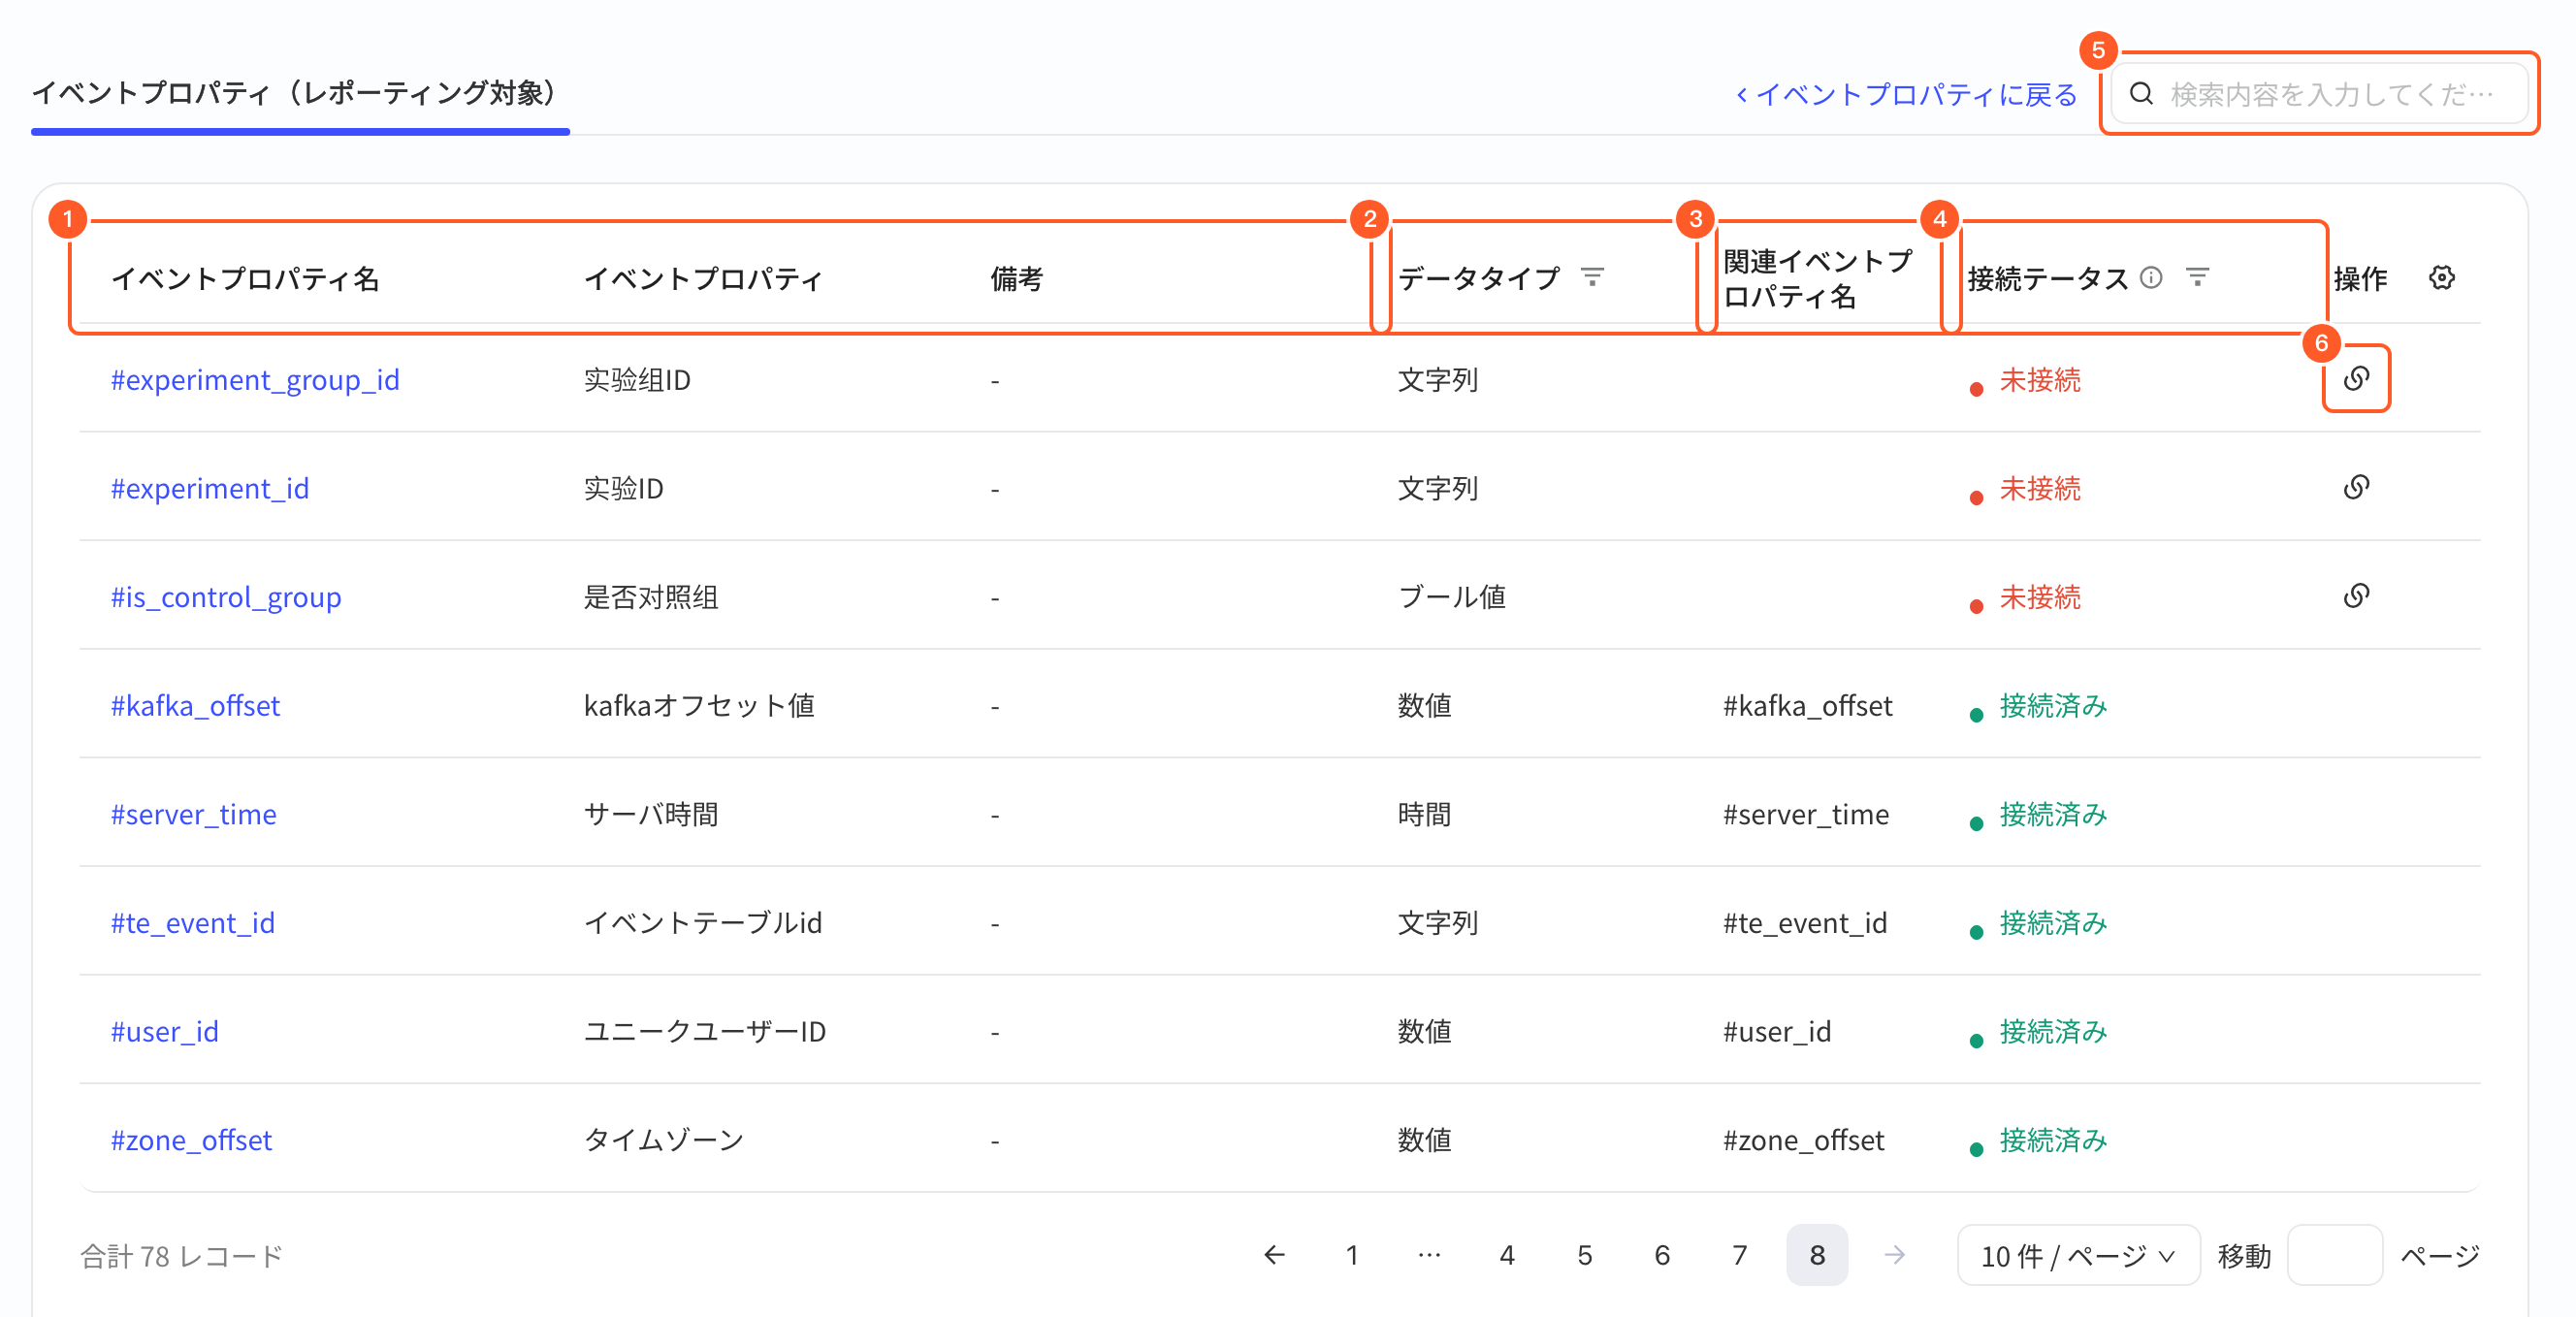Click ブール値 data type cell
The height and width of the screenshot is (1317, 2576).
pyautogui.click(x=1452, y=597)
